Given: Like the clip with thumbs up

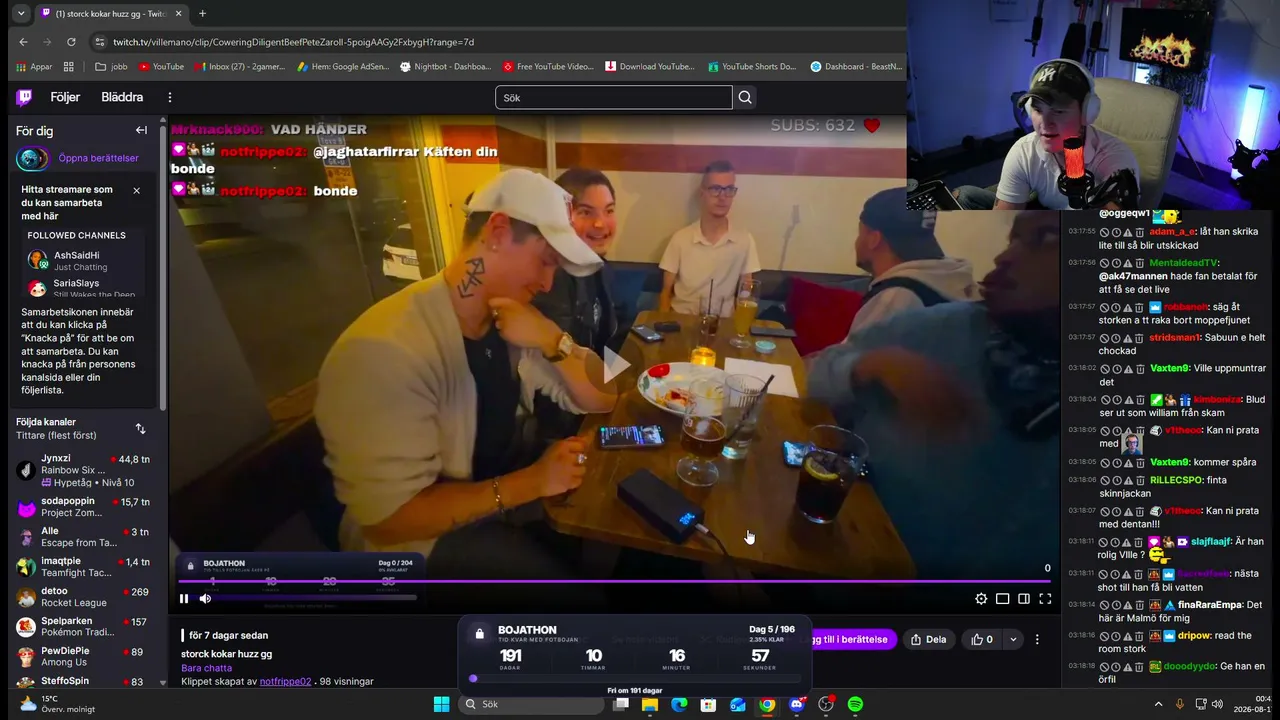Looking at the screenshot, I should click(982, 640).
